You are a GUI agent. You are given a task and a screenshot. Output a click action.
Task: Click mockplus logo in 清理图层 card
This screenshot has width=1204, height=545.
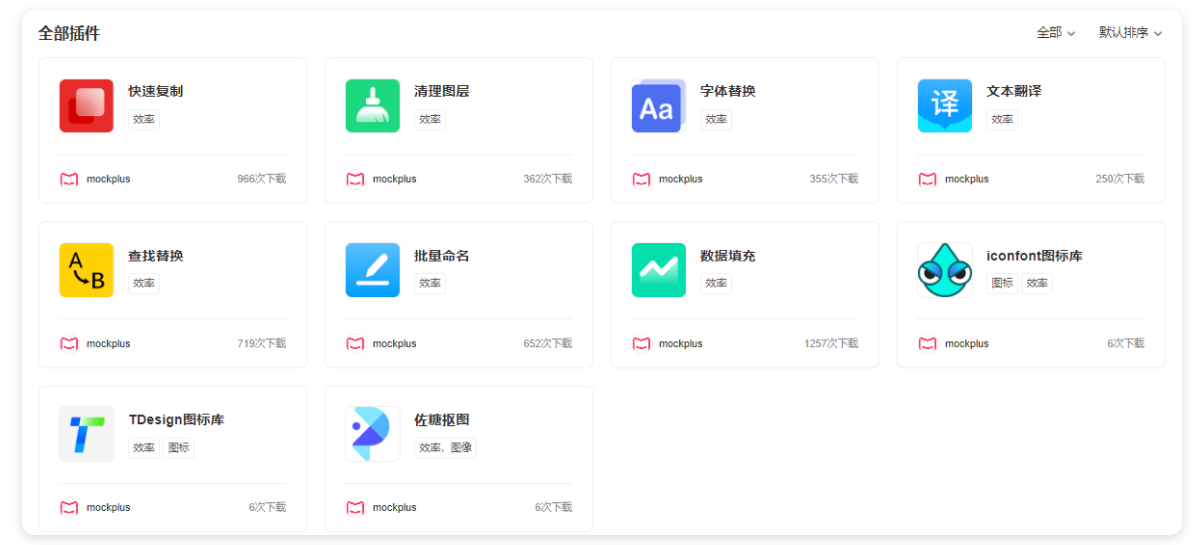pos(355,179)
